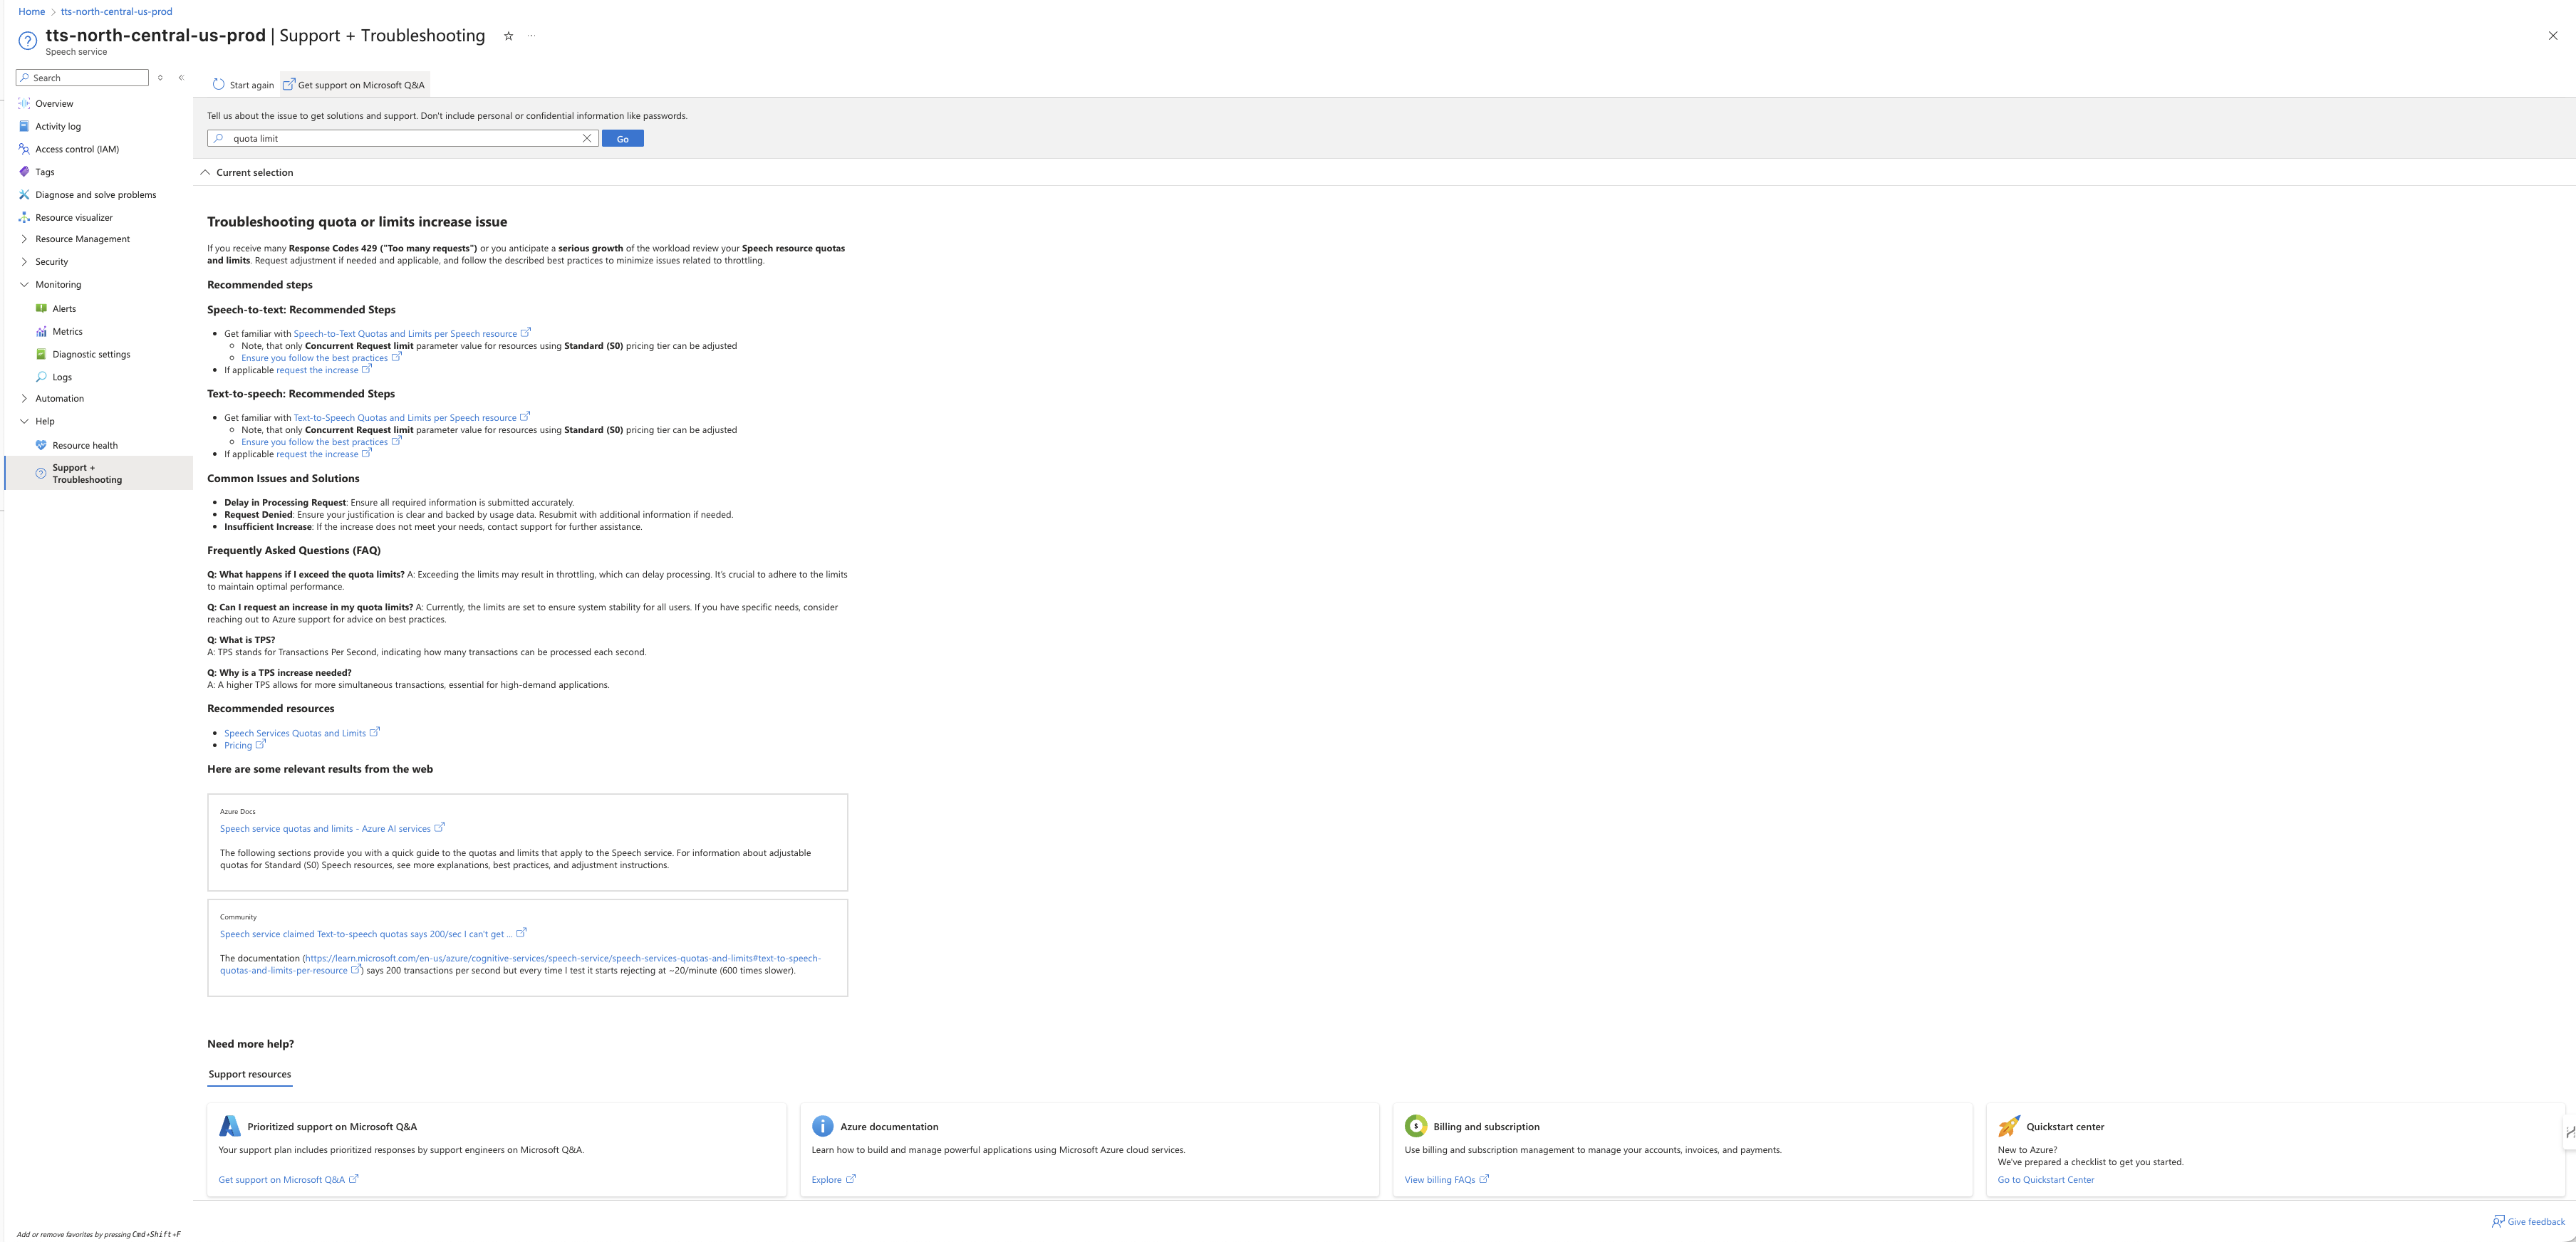Expand the Security section
This screenshot has height=1242, width=2576.
point(24,262)
